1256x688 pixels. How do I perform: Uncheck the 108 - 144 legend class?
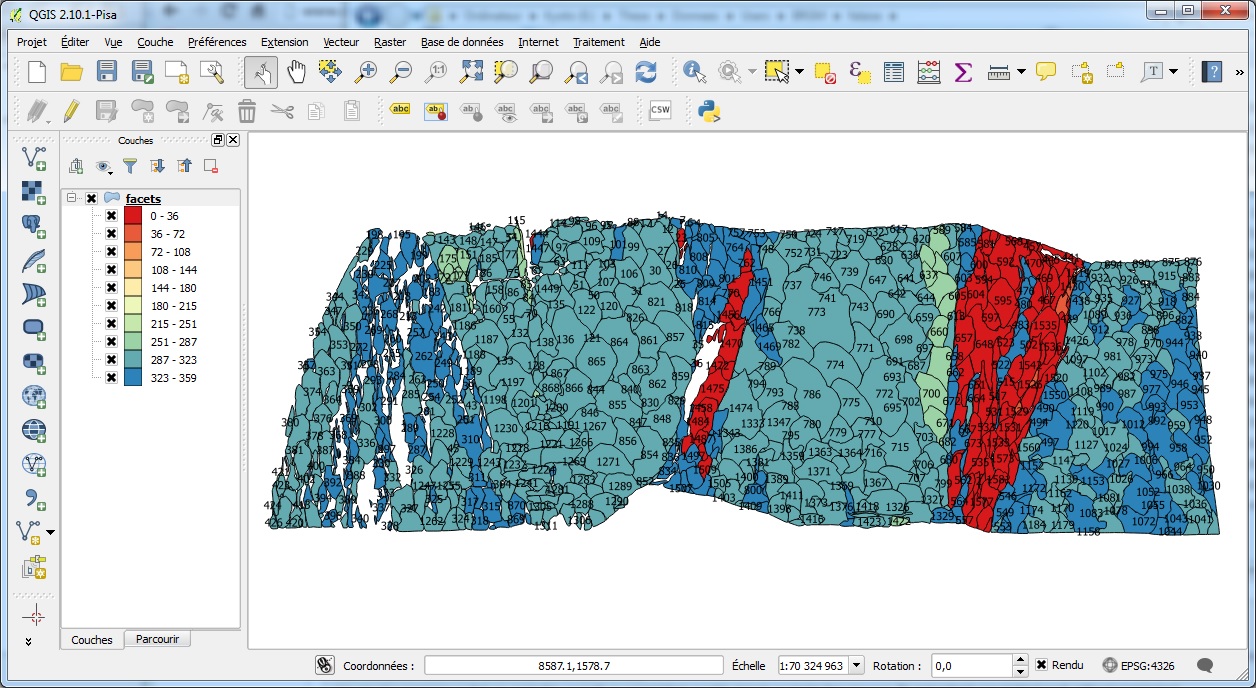(x=111, y=269)
